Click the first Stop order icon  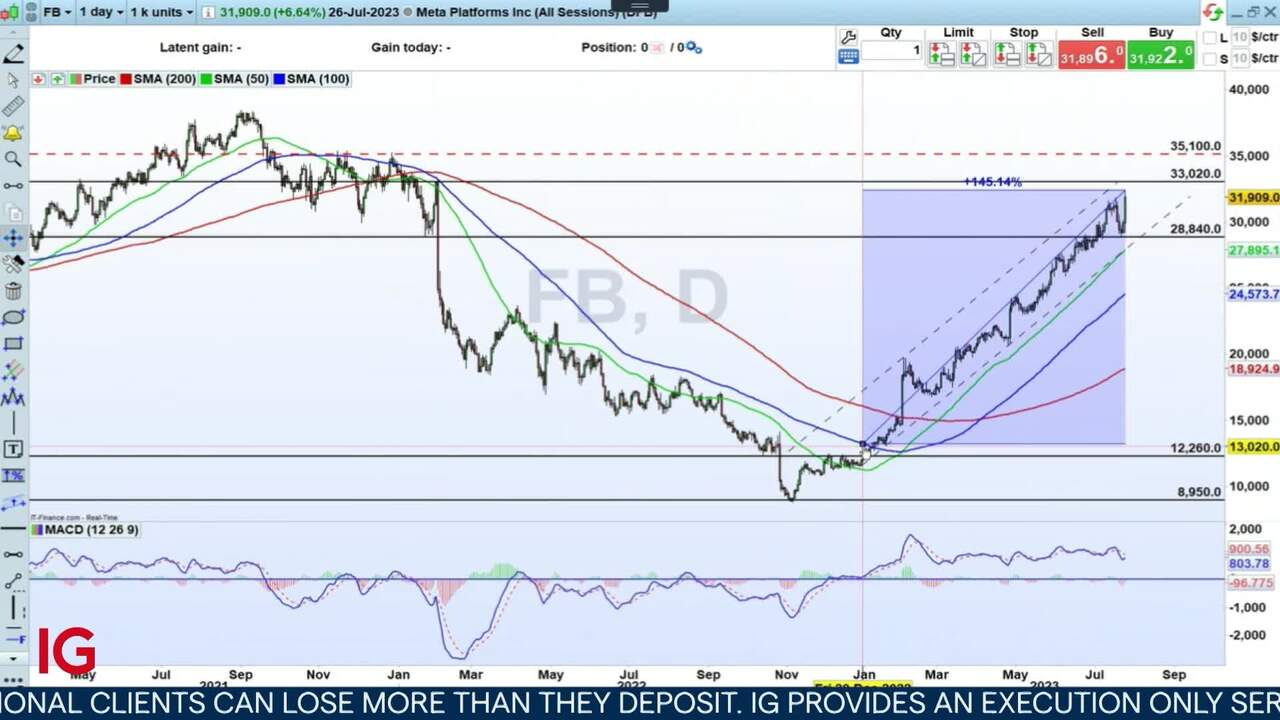tap(1007, 55)
